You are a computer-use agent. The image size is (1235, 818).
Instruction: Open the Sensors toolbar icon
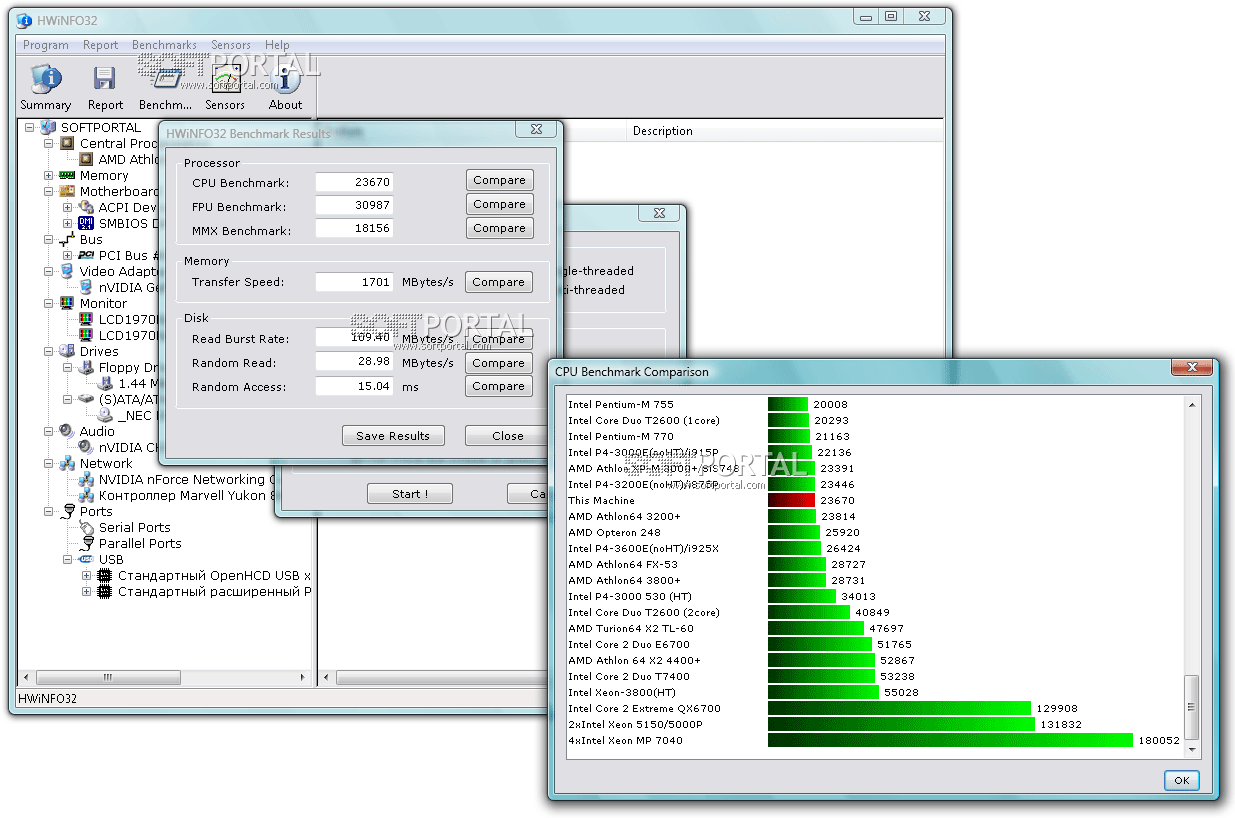(x=225, y=80)
